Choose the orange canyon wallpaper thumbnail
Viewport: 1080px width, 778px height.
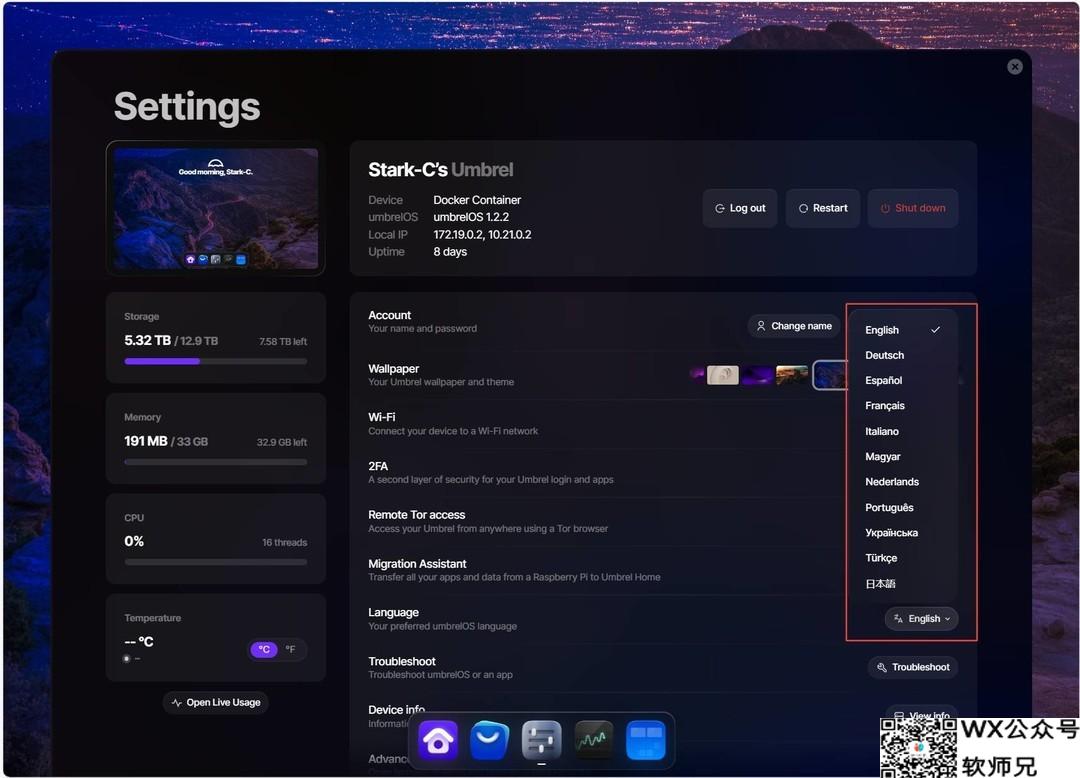[x=791, y=375]
